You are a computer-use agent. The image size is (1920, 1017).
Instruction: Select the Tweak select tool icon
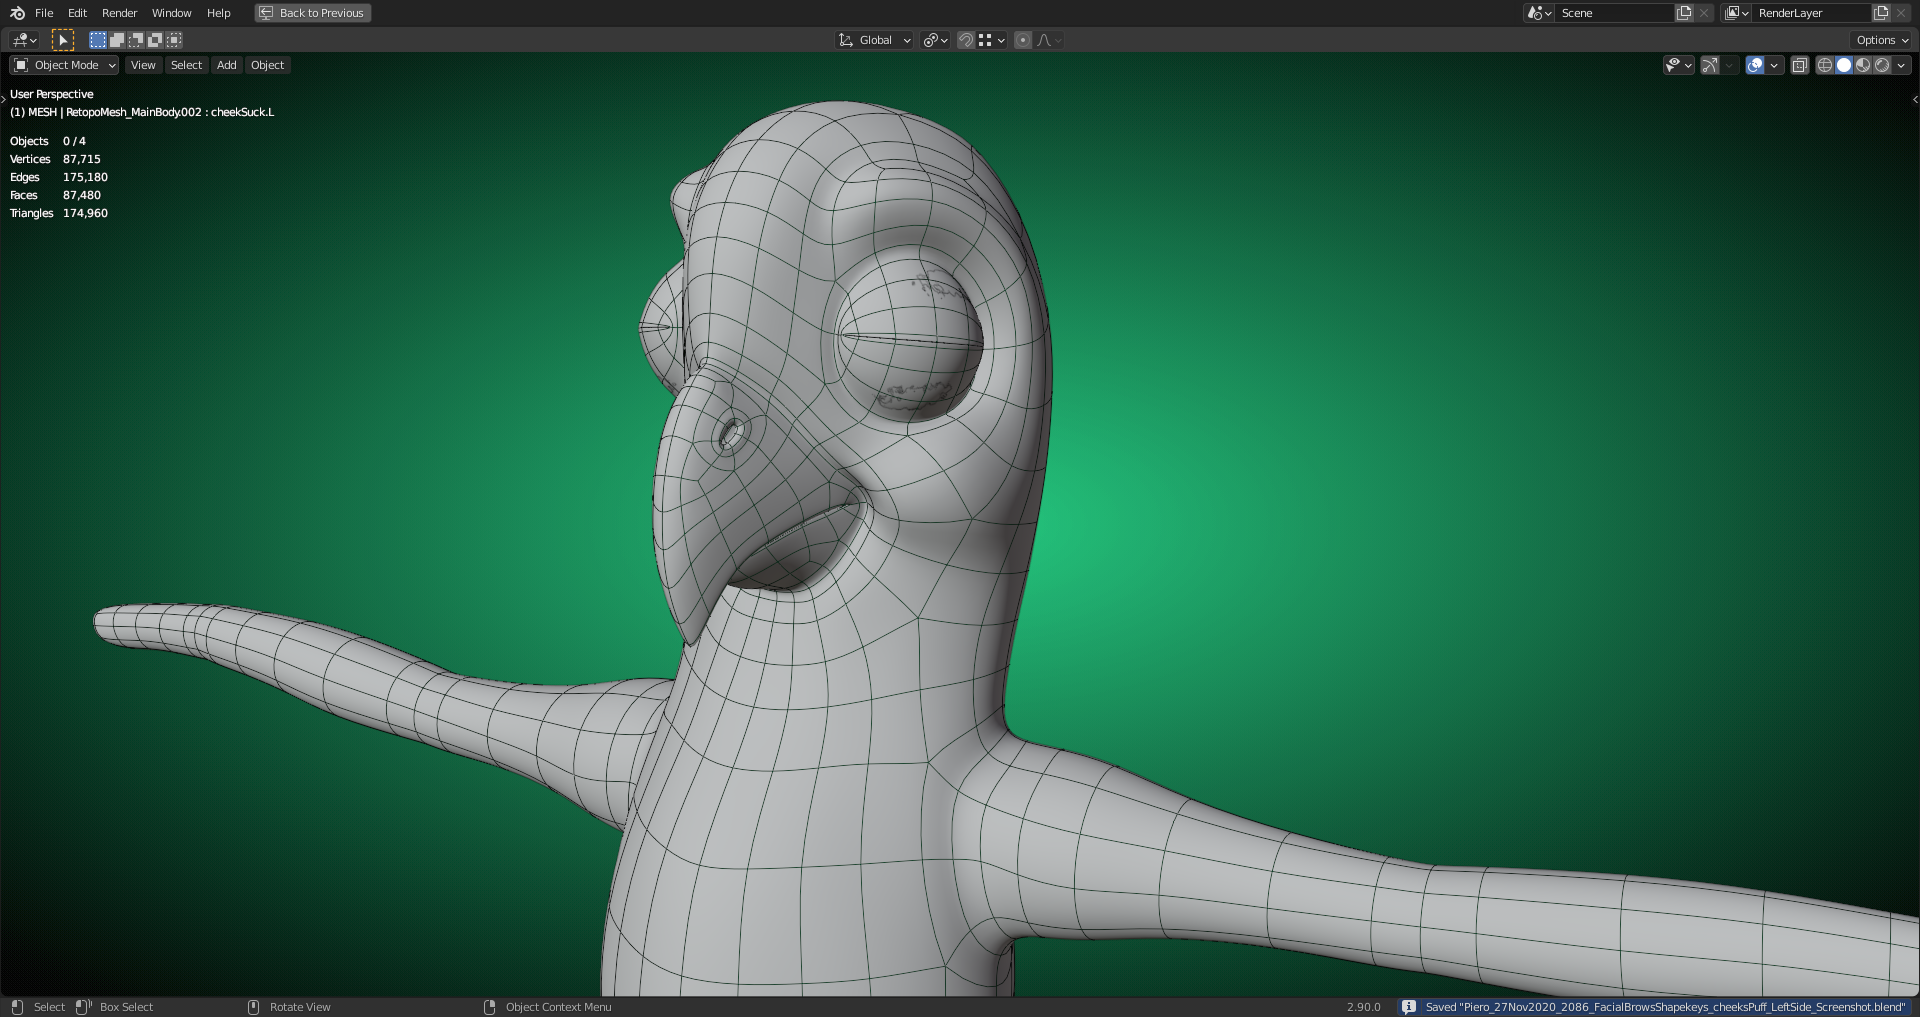tap(62, 40)
